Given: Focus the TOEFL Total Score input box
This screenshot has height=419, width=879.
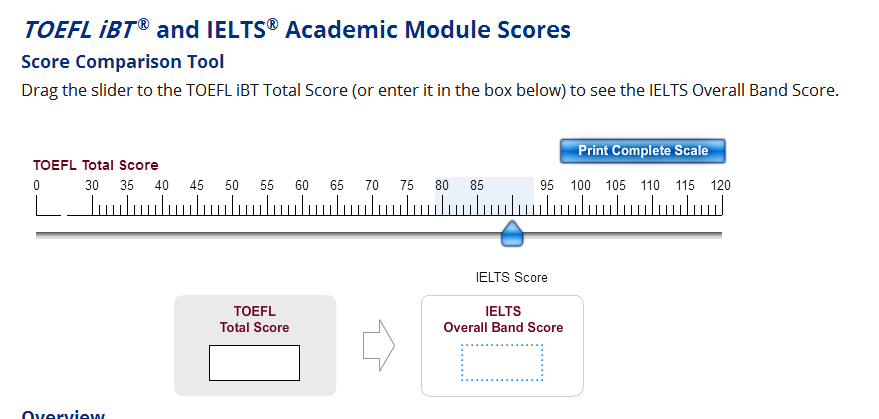Looking at the screenshot, I should pyautogui.click(x=254, y=362).
